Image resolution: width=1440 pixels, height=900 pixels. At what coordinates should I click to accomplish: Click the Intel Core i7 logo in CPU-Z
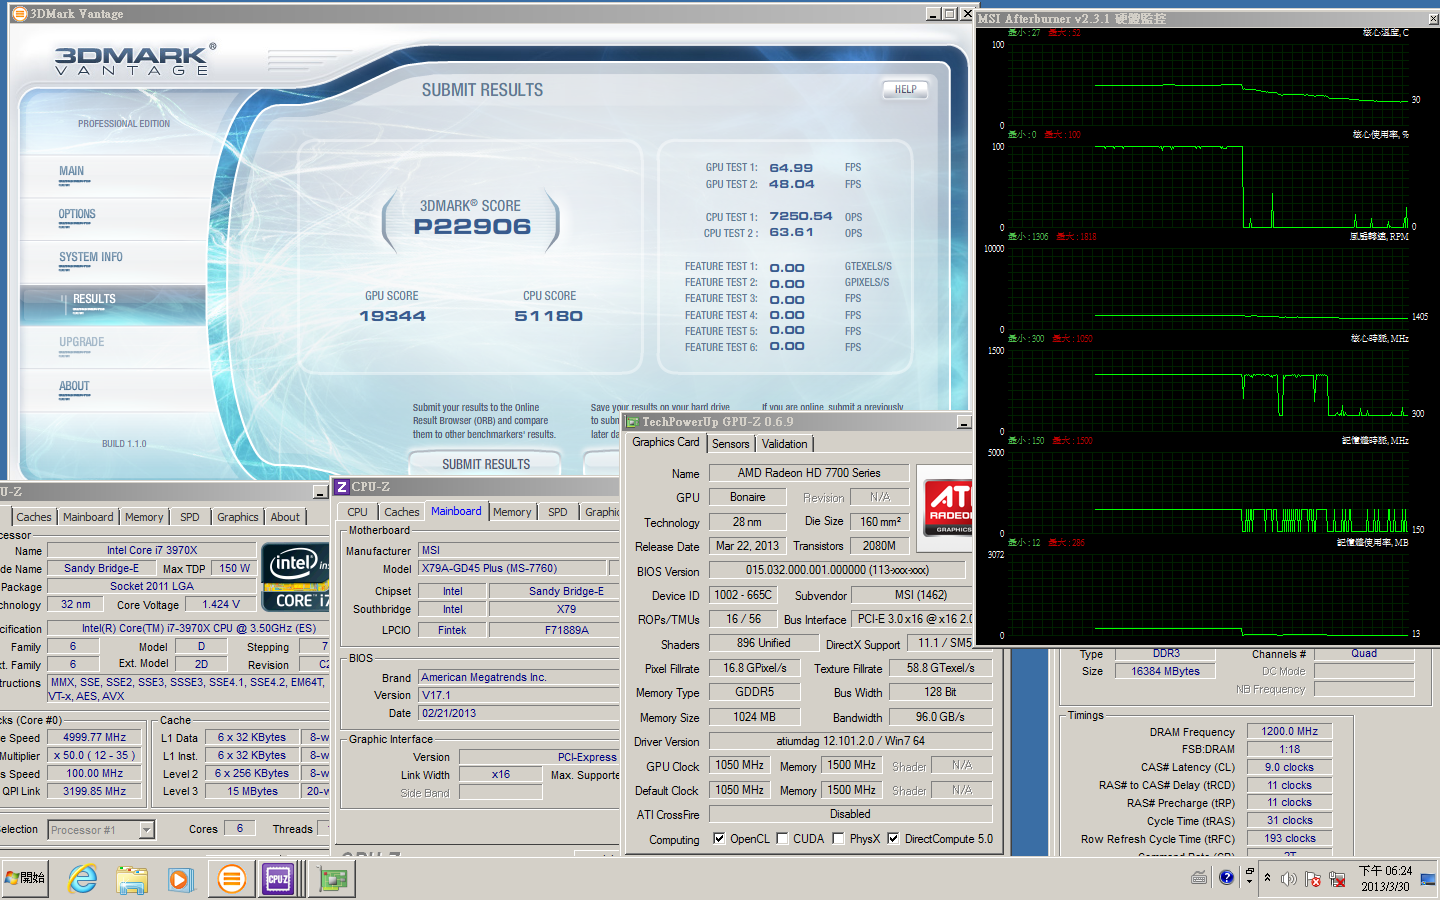[295, 577]
